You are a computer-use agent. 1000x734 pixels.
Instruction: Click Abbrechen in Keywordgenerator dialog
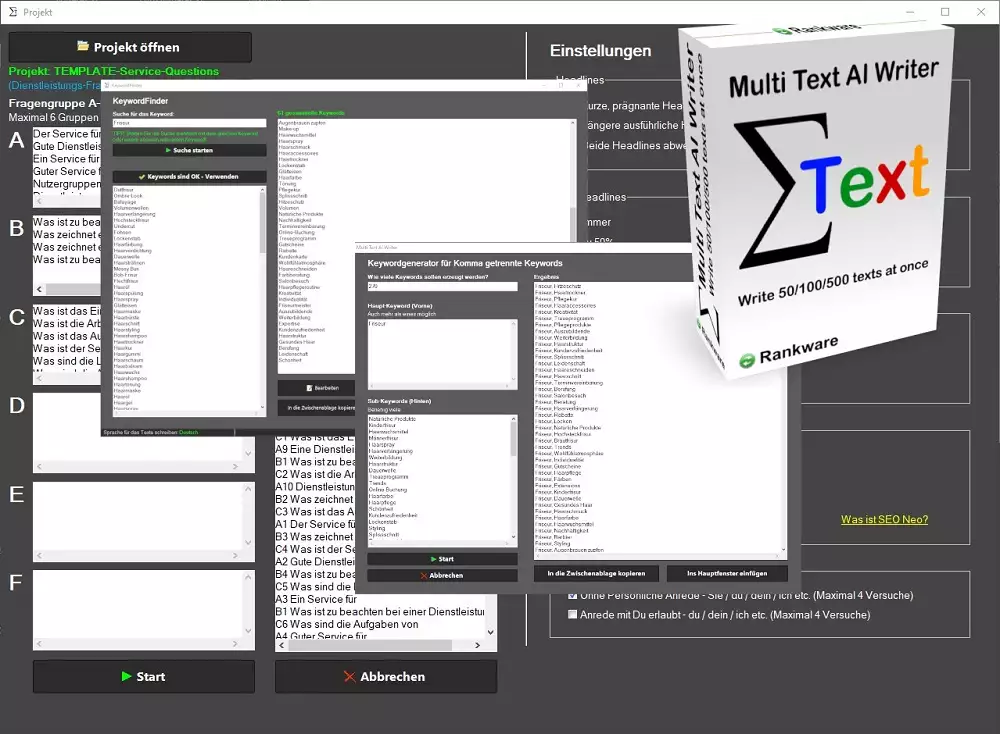click(442, 575)
